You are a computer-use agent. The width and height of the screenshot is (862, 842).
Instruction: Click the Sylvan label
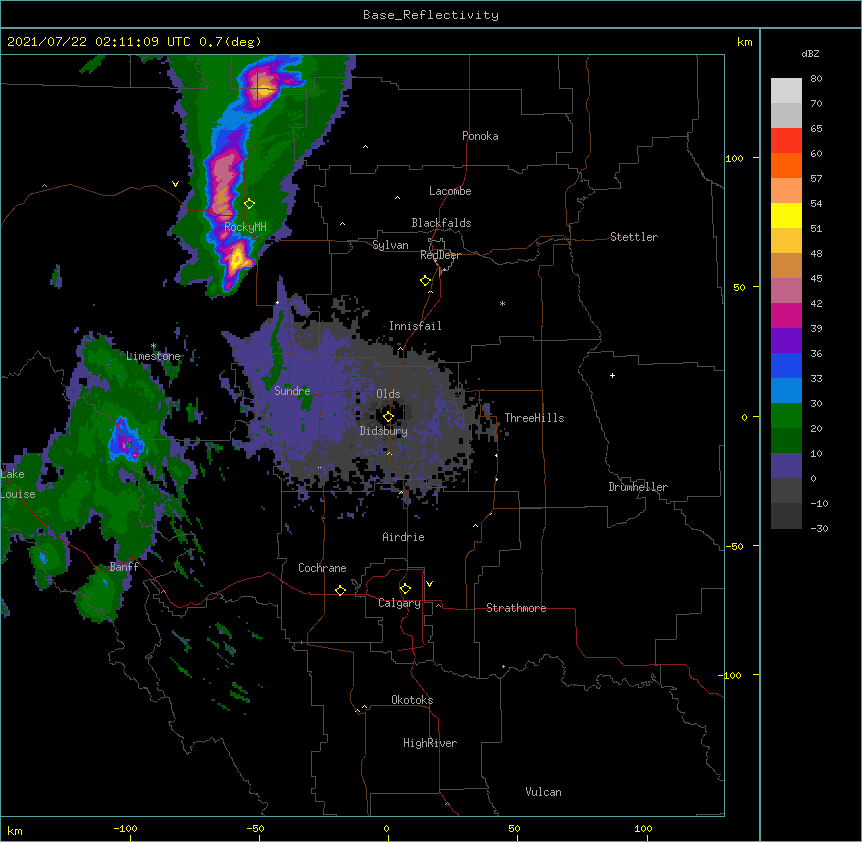click(390, 245)
